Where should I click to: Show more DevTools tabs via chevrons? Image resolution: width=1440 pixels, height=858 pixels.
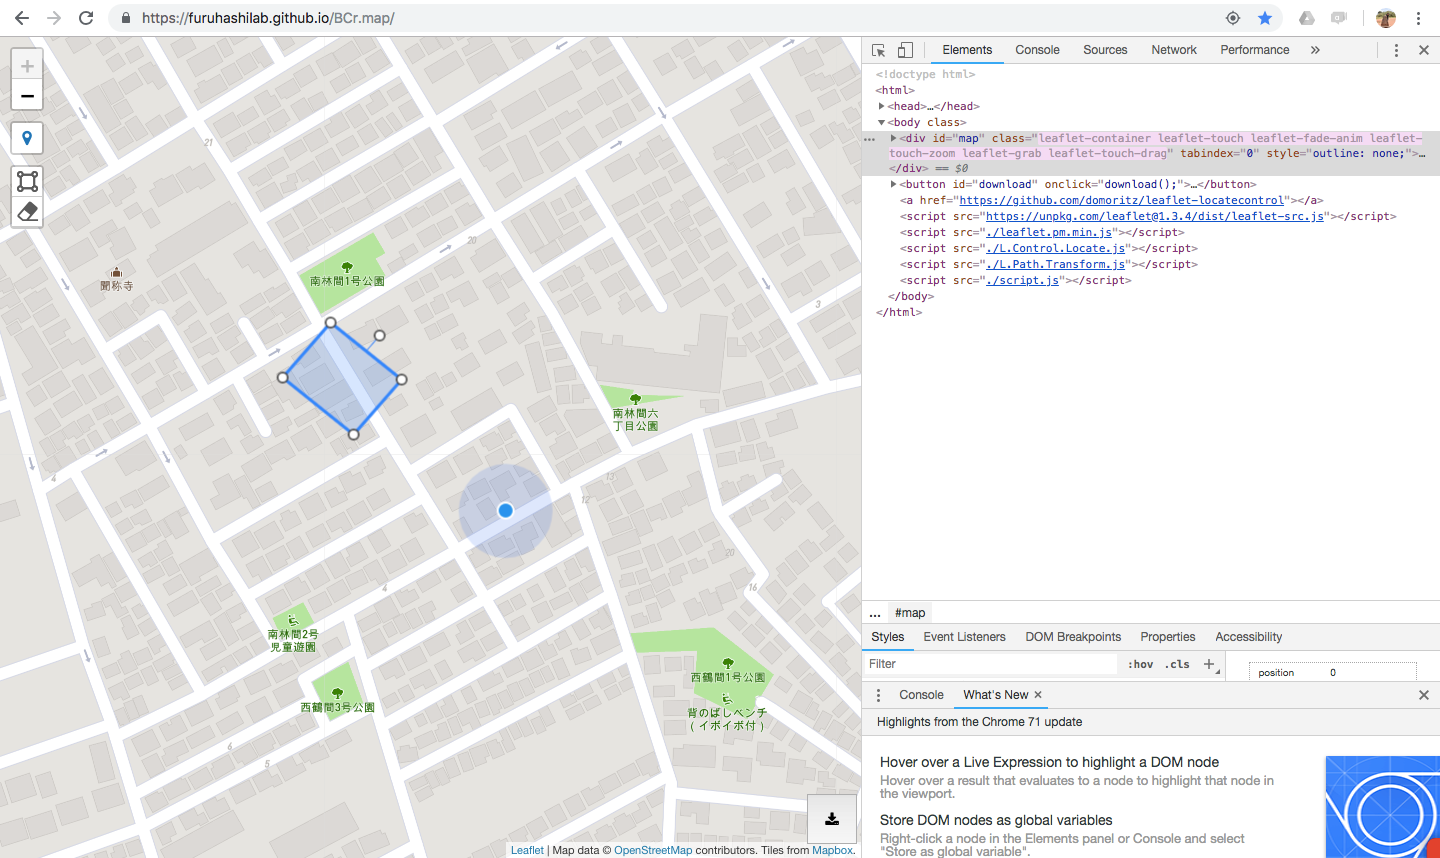point(1315,50)
